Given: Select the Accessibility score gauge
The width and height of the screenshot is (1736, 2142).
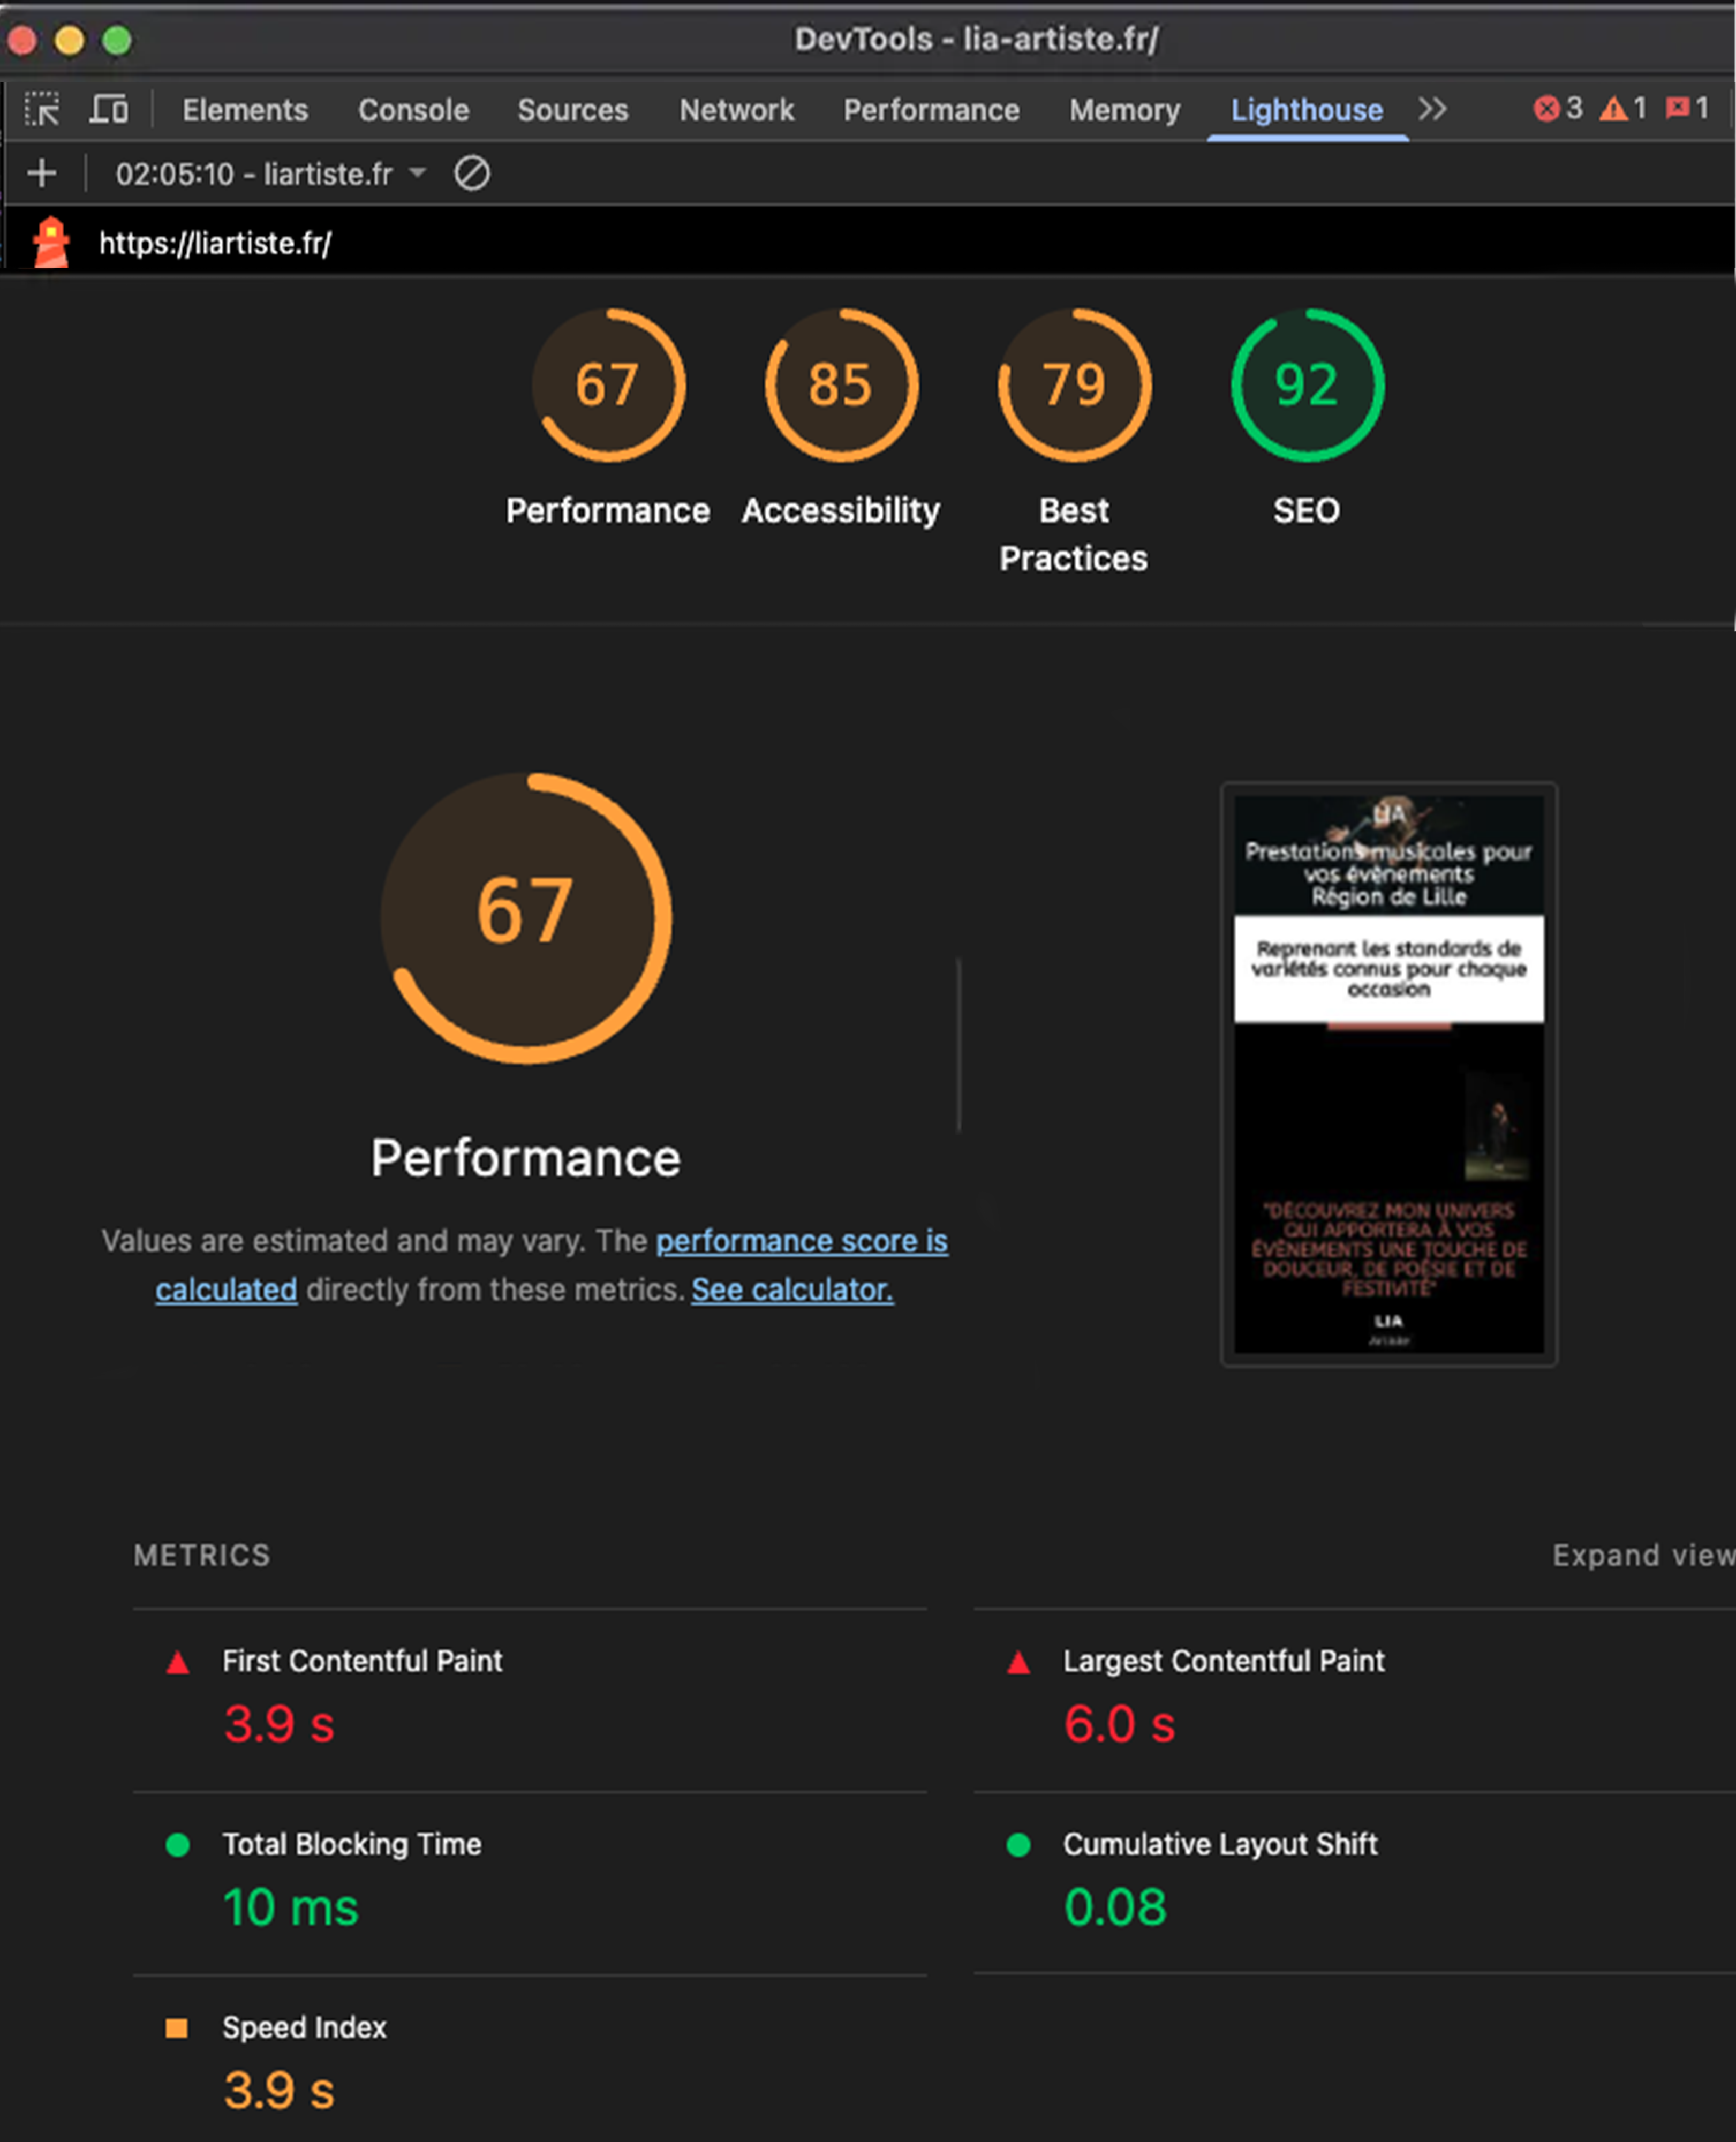Looking at the screenshot, I should pos(840,386).
